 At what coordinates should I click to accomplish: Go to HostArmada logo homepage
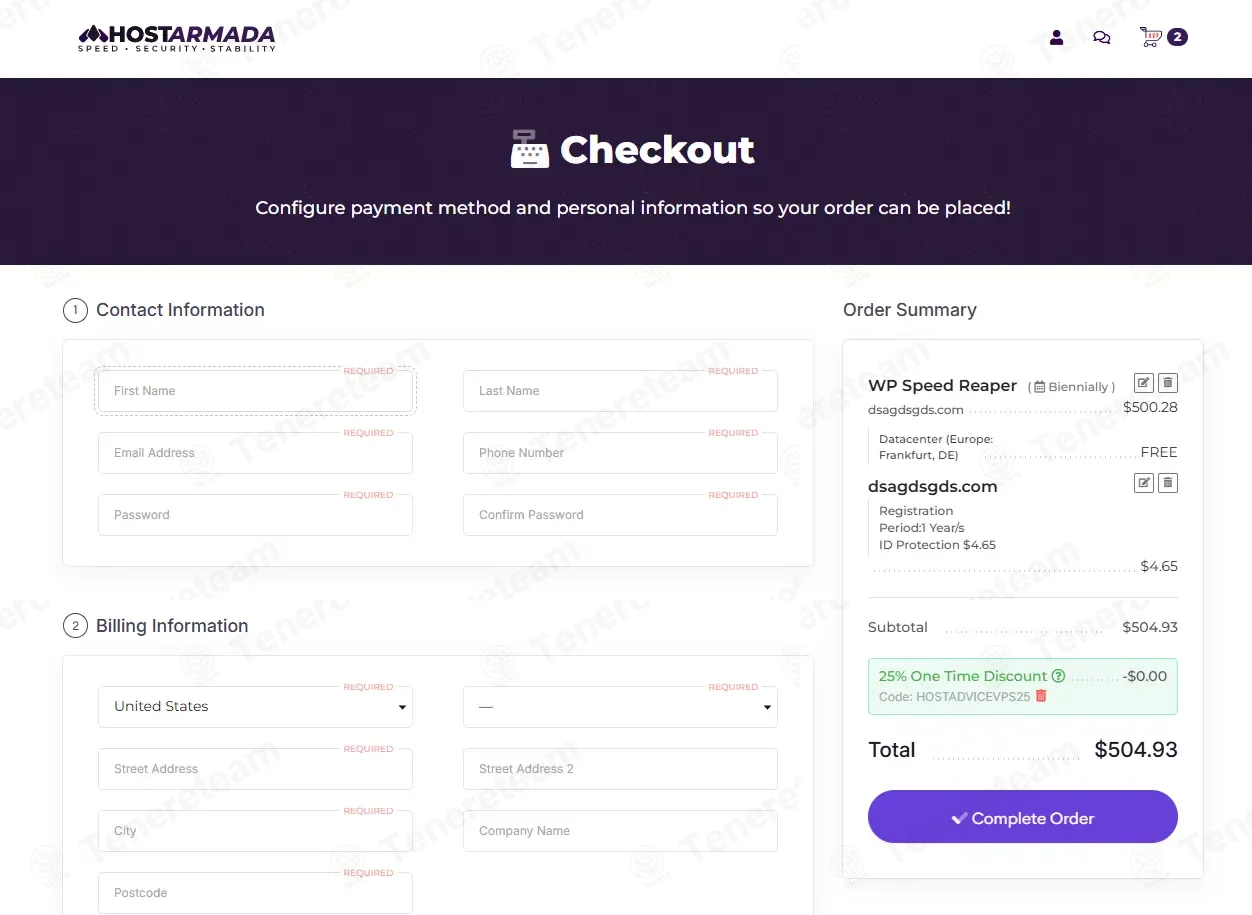[176, 38]
